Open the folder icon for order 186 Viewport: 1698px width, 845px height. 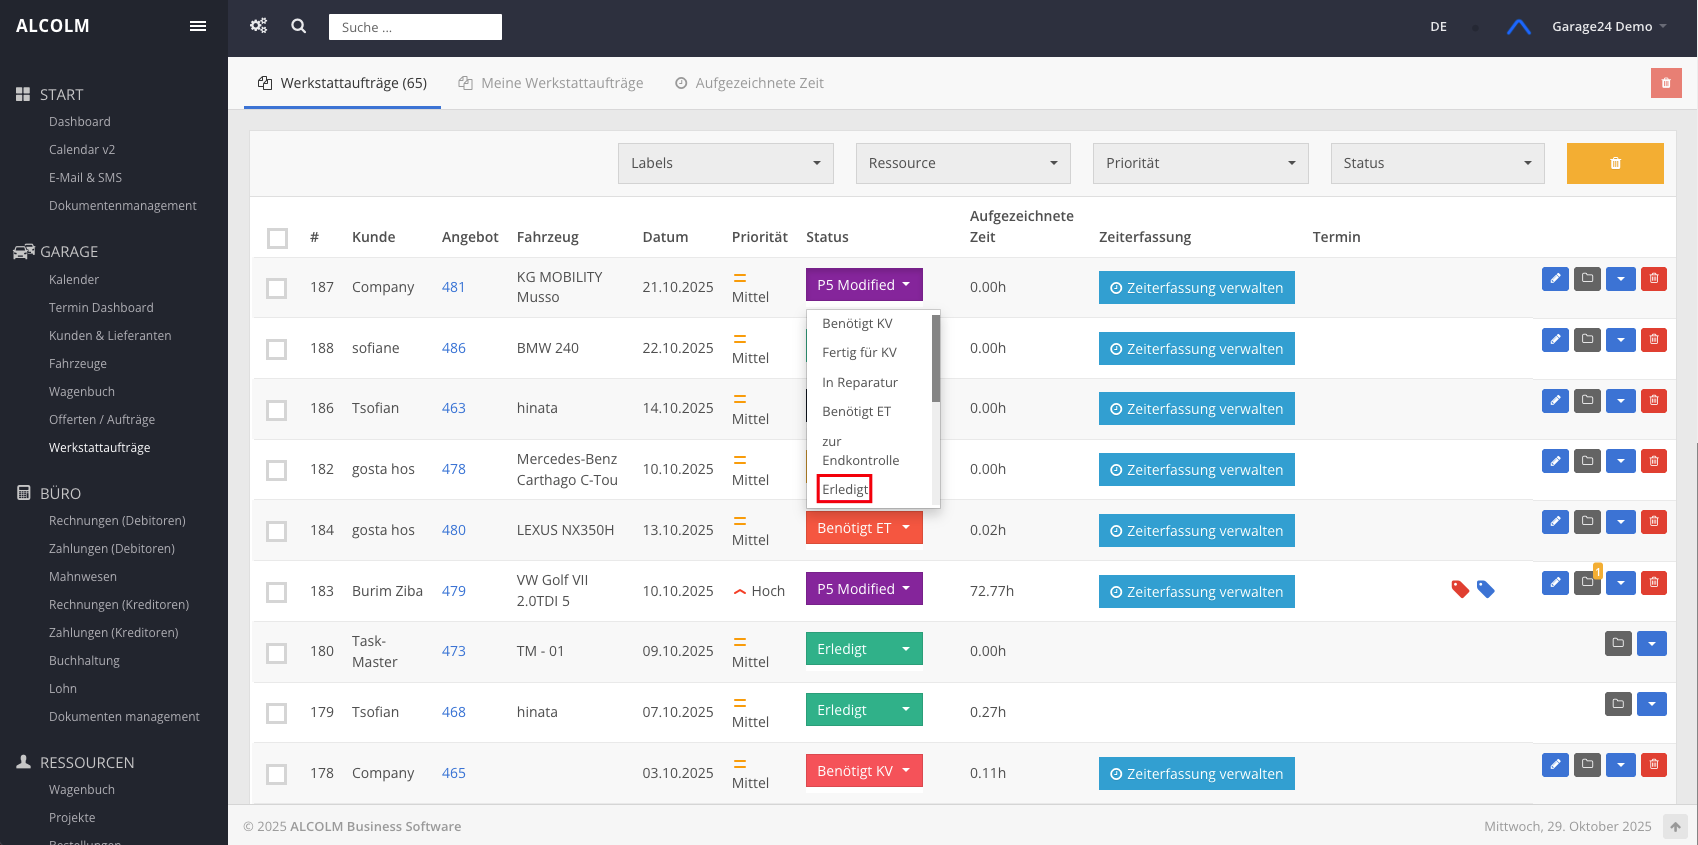[1587, 401]
